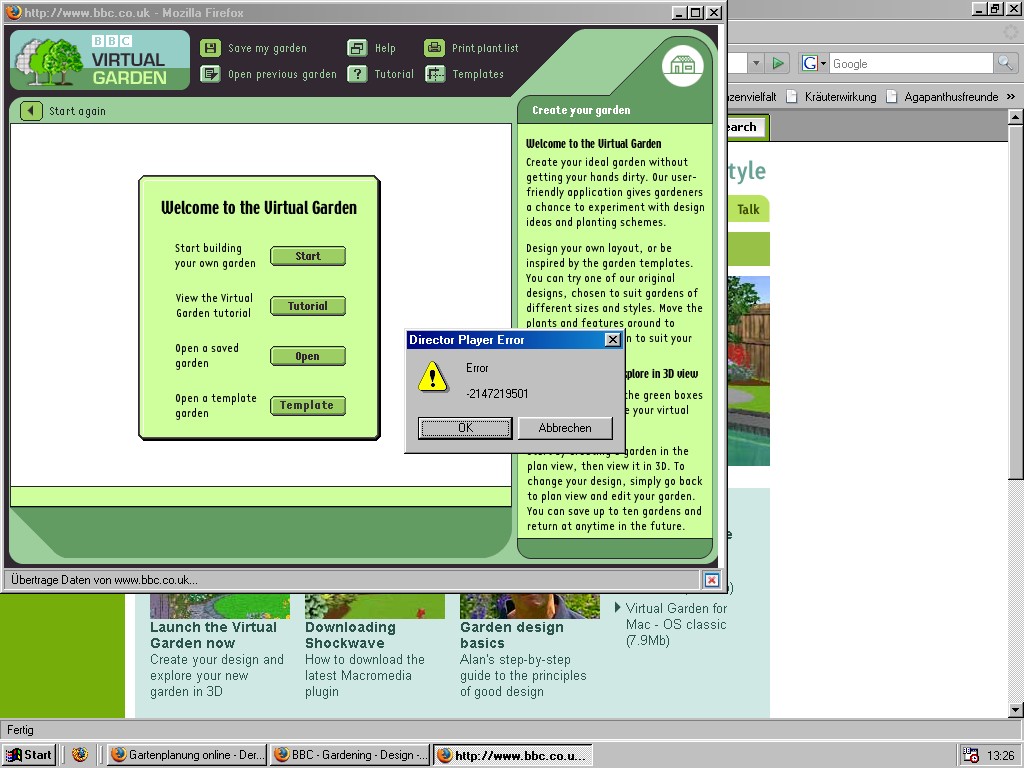Switch to BBC - Gardening - Design taskbar window
This screenshot has width=1024, height=768.
click(350, 755)
